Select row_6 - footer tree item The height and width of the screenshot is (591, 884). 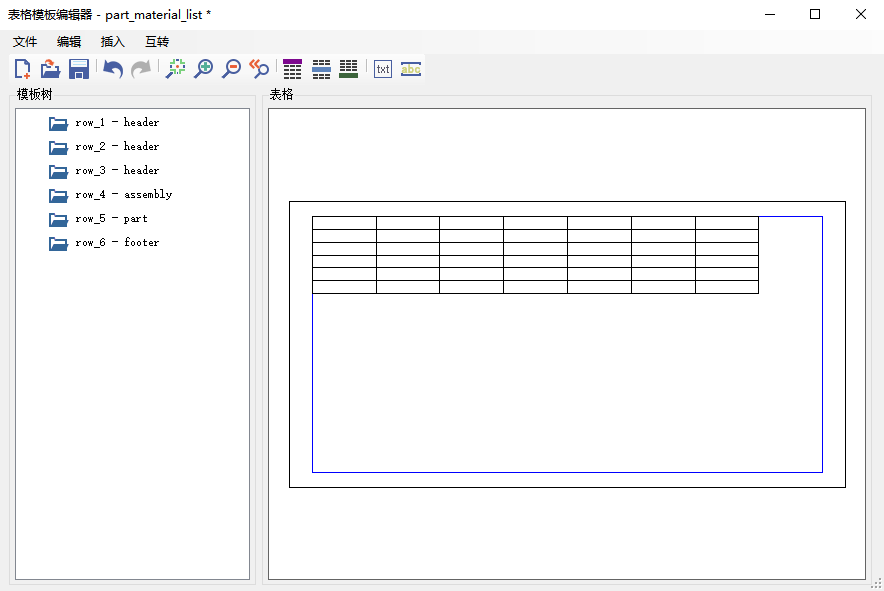pos(117,242)
